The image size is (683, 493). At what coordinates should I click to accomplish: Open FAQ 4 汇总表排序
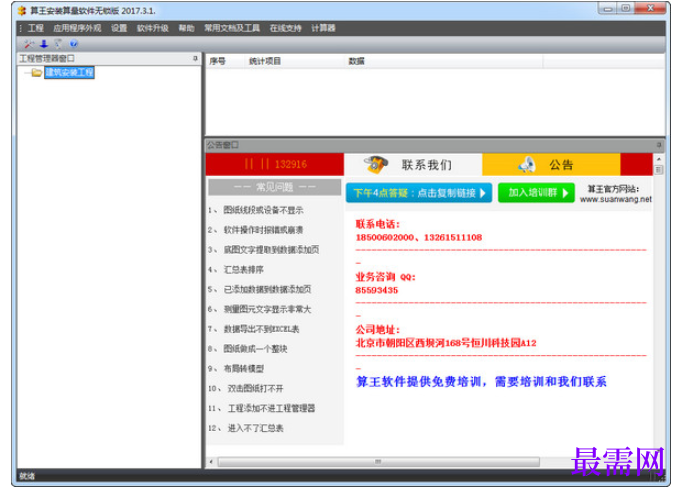(236, 270)
